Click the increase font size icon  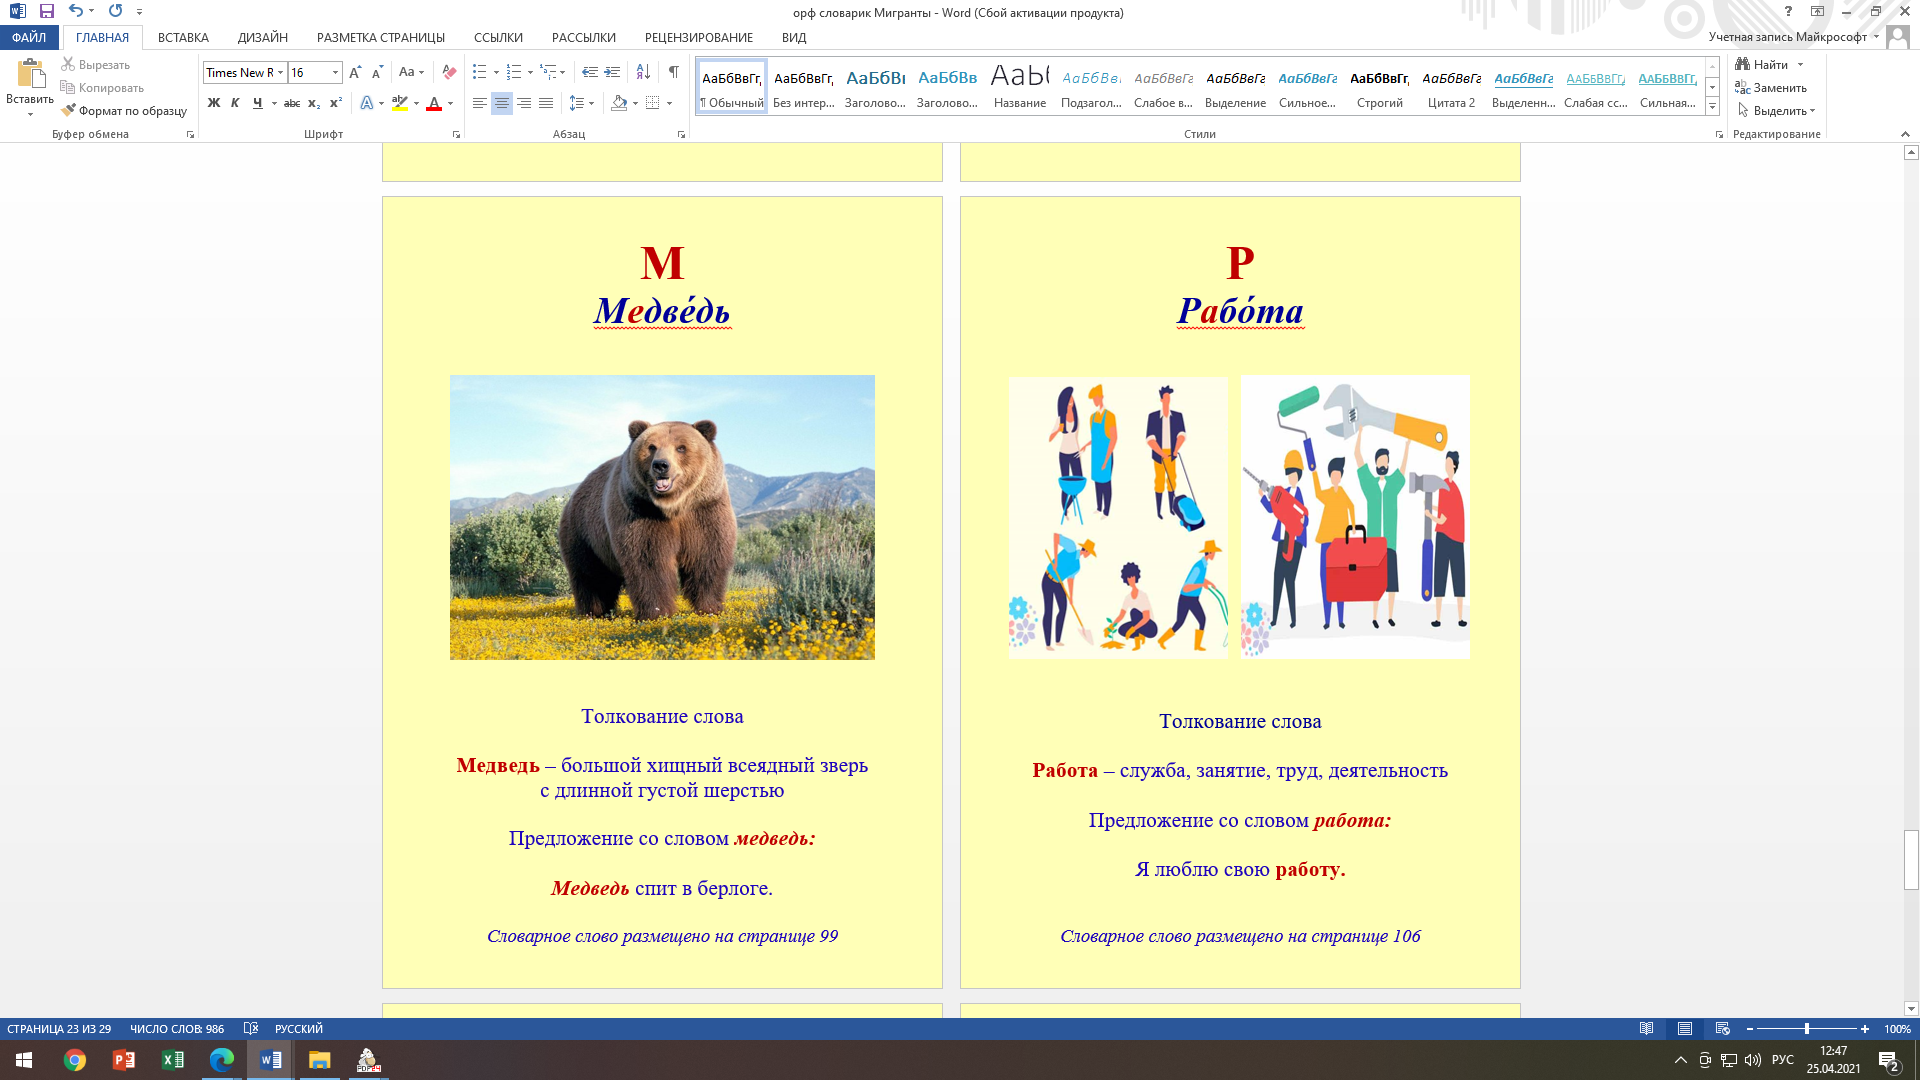(355, 72)
